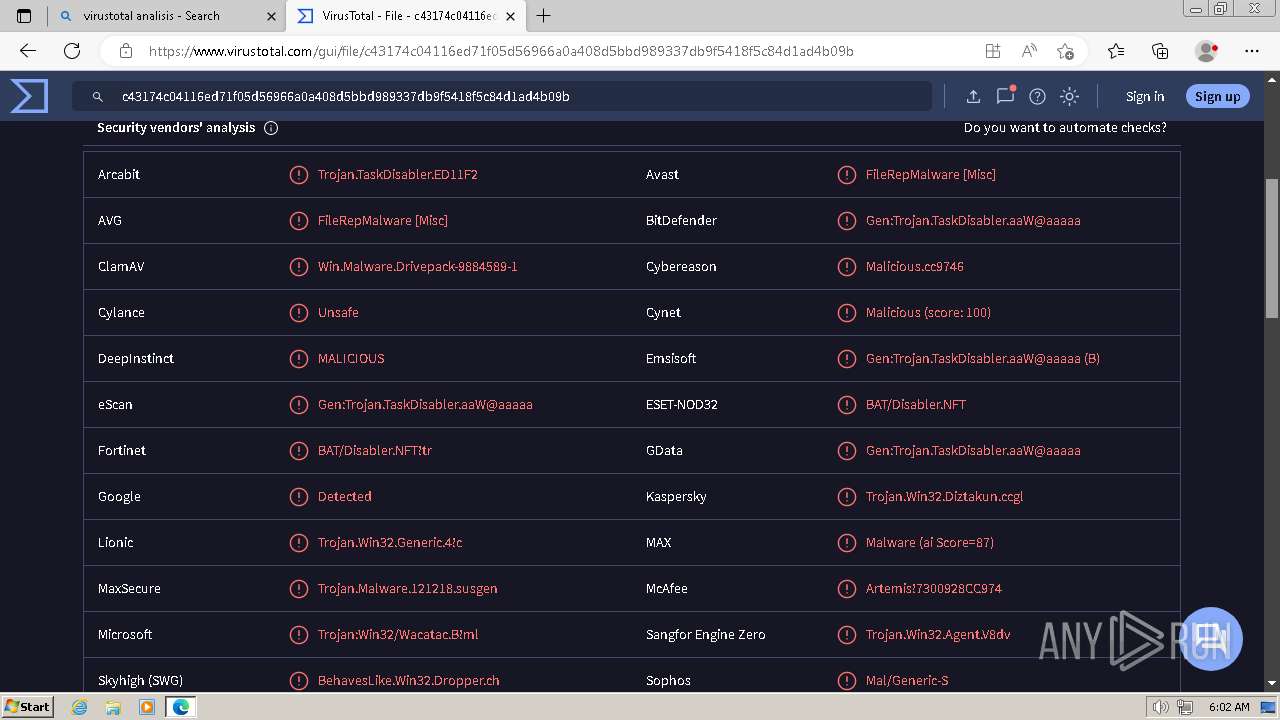This screenshot has width=1280, height=720.
Task: Click Do you want to automate checks link
Action: (1065, 128)
